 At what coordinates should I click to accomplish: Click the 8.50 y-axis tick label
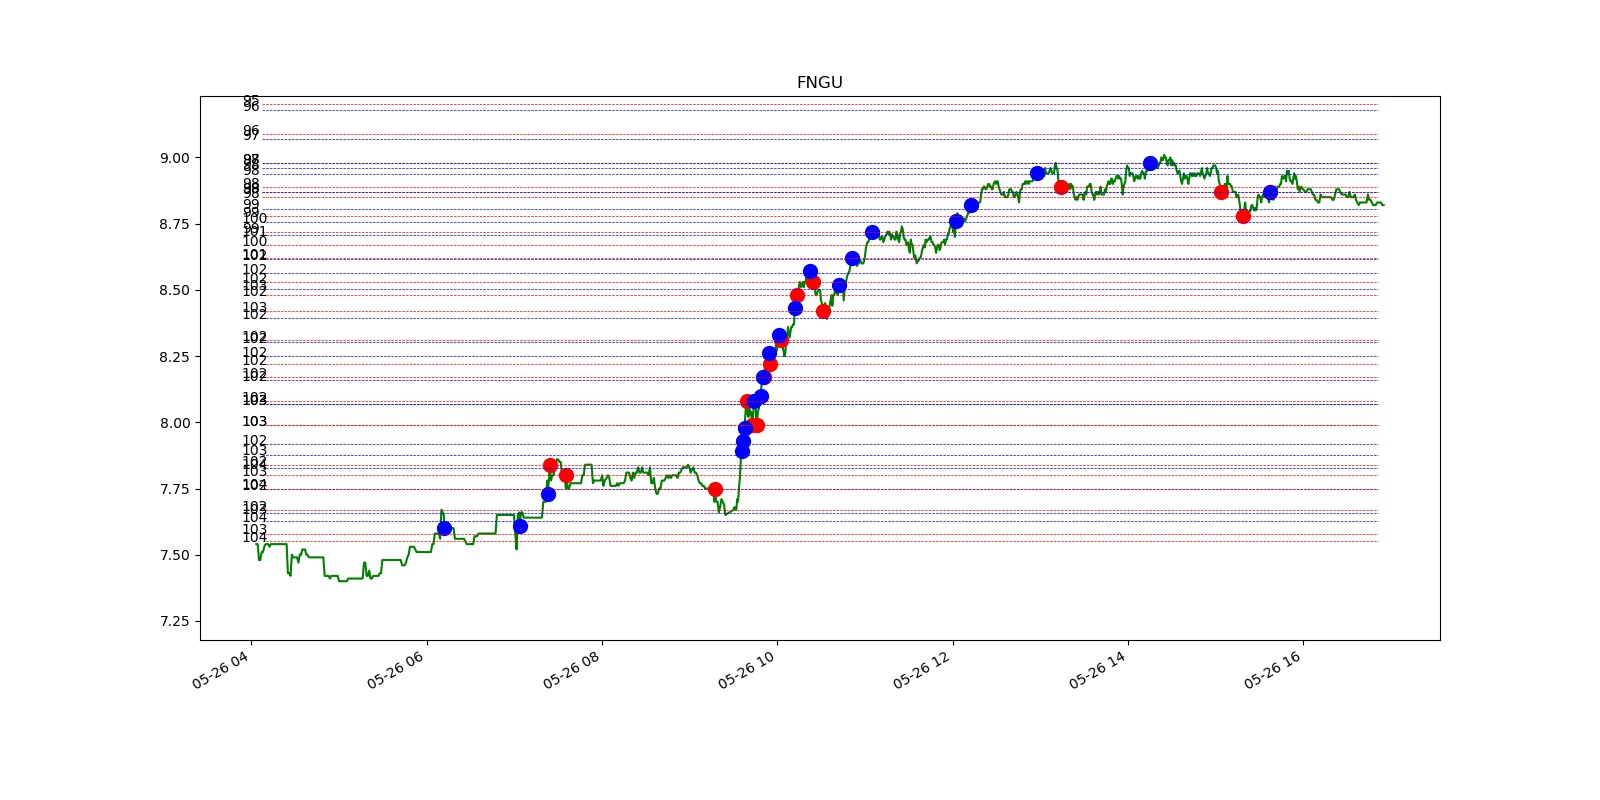pyautogui.click(x=174, y=290)
